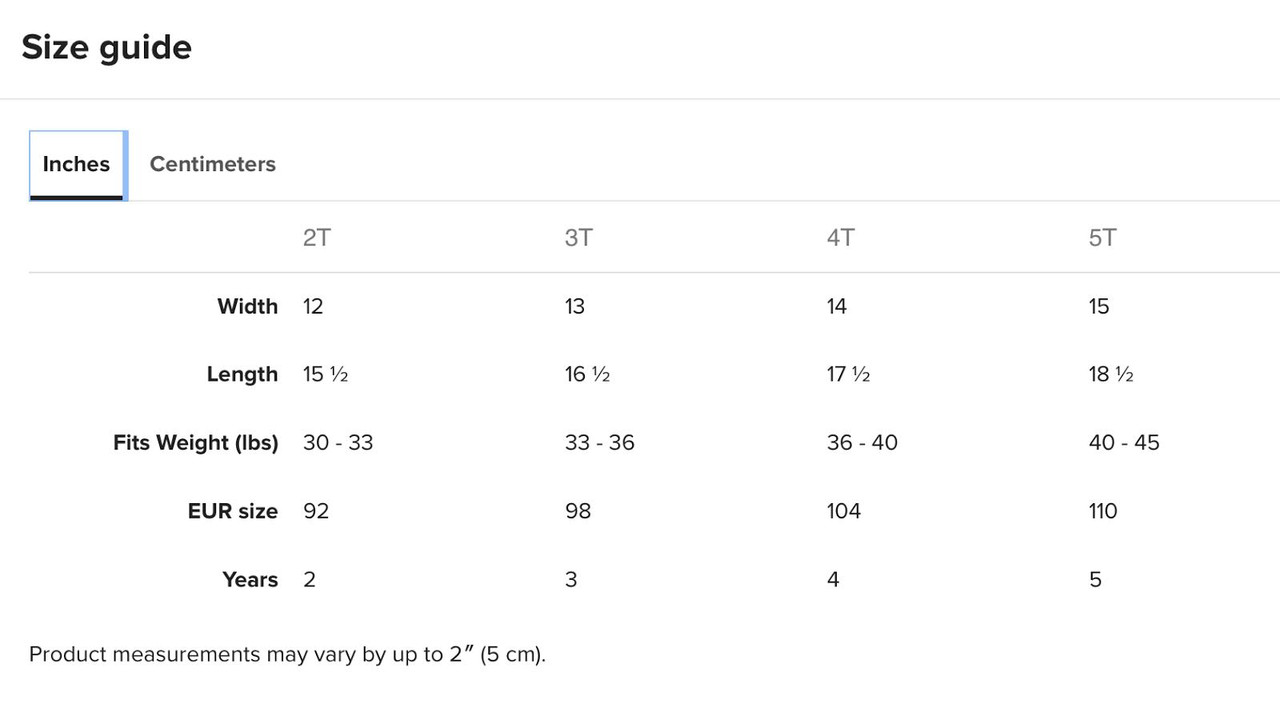Click the 2T EUR size value 92

316,511
